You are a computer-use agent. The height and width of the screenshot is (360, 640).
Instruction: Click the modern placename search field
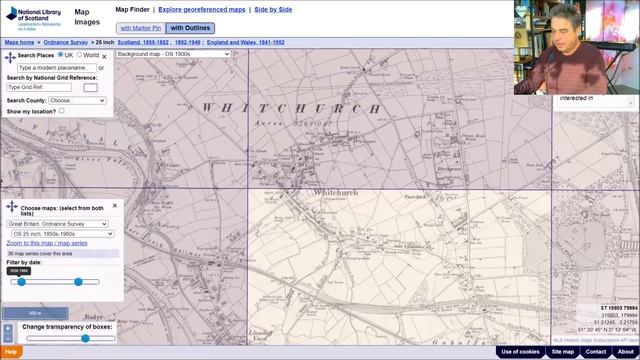[57, 68]
